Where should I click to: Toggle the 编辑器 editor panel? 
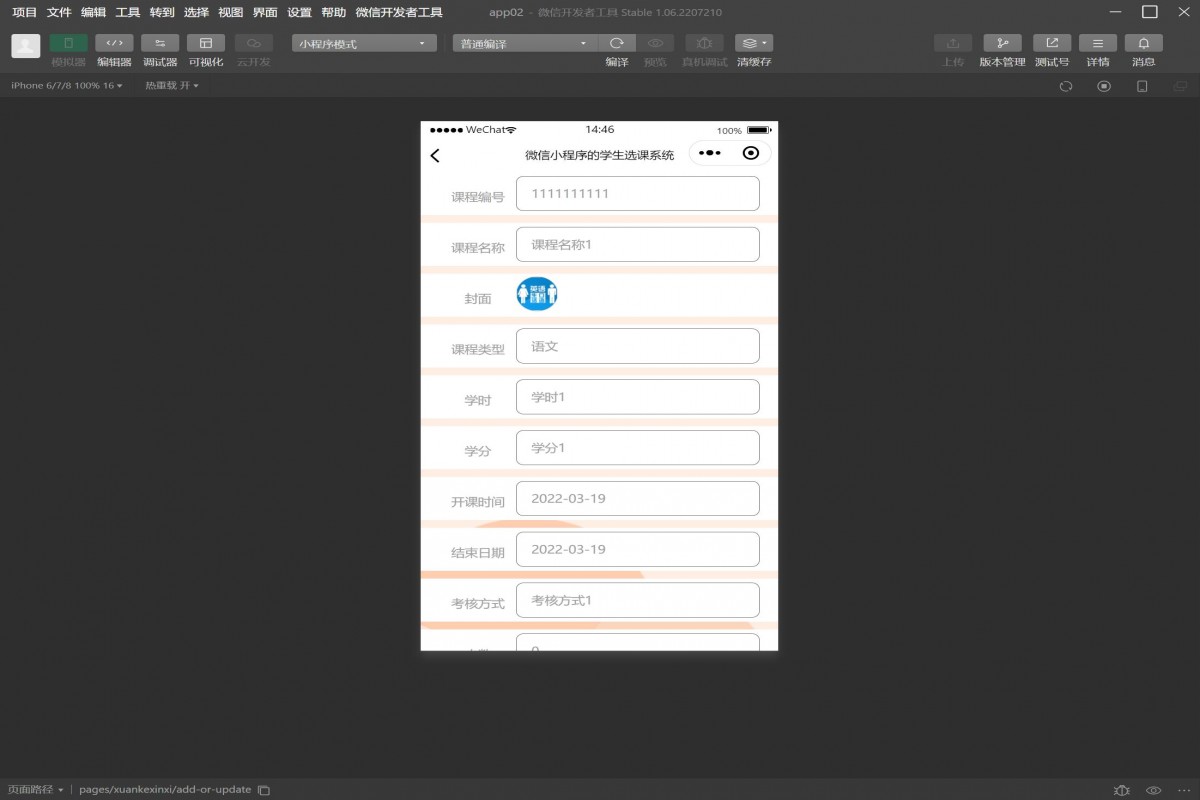(x=114, y=44)
